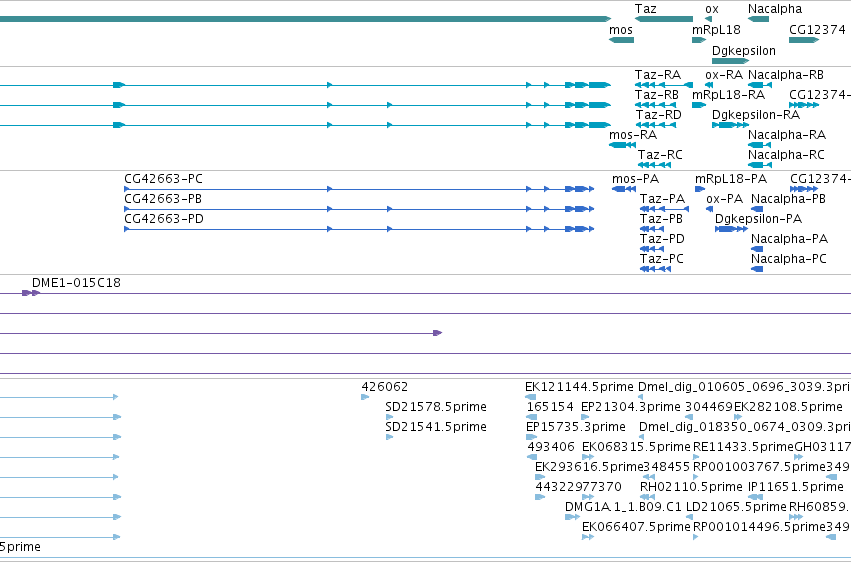Select transcript Taz-RB
851x562 pixels.
point(657,95)
